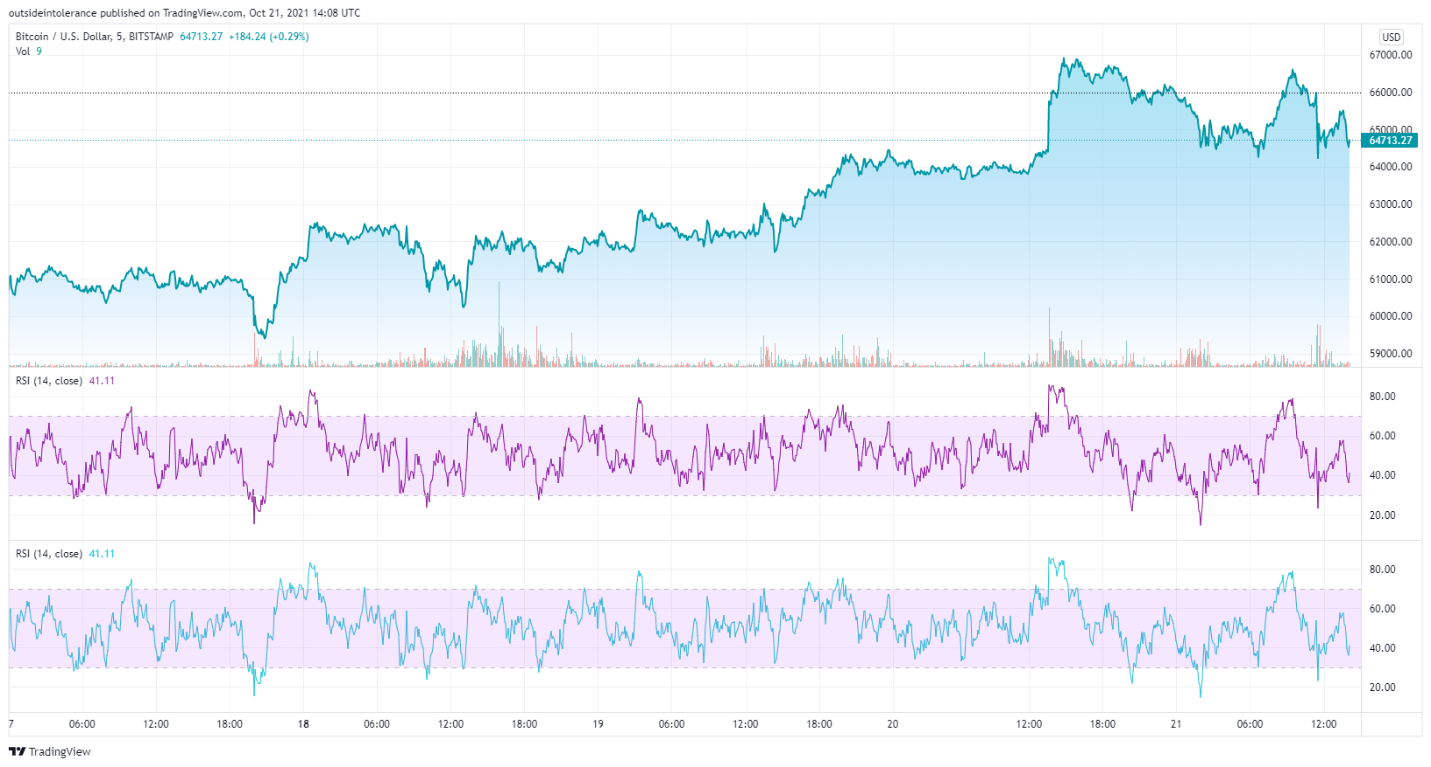Click the 62000.00 price axis label
Screen dimensions: 1431x767
[x=1390, y=241]
